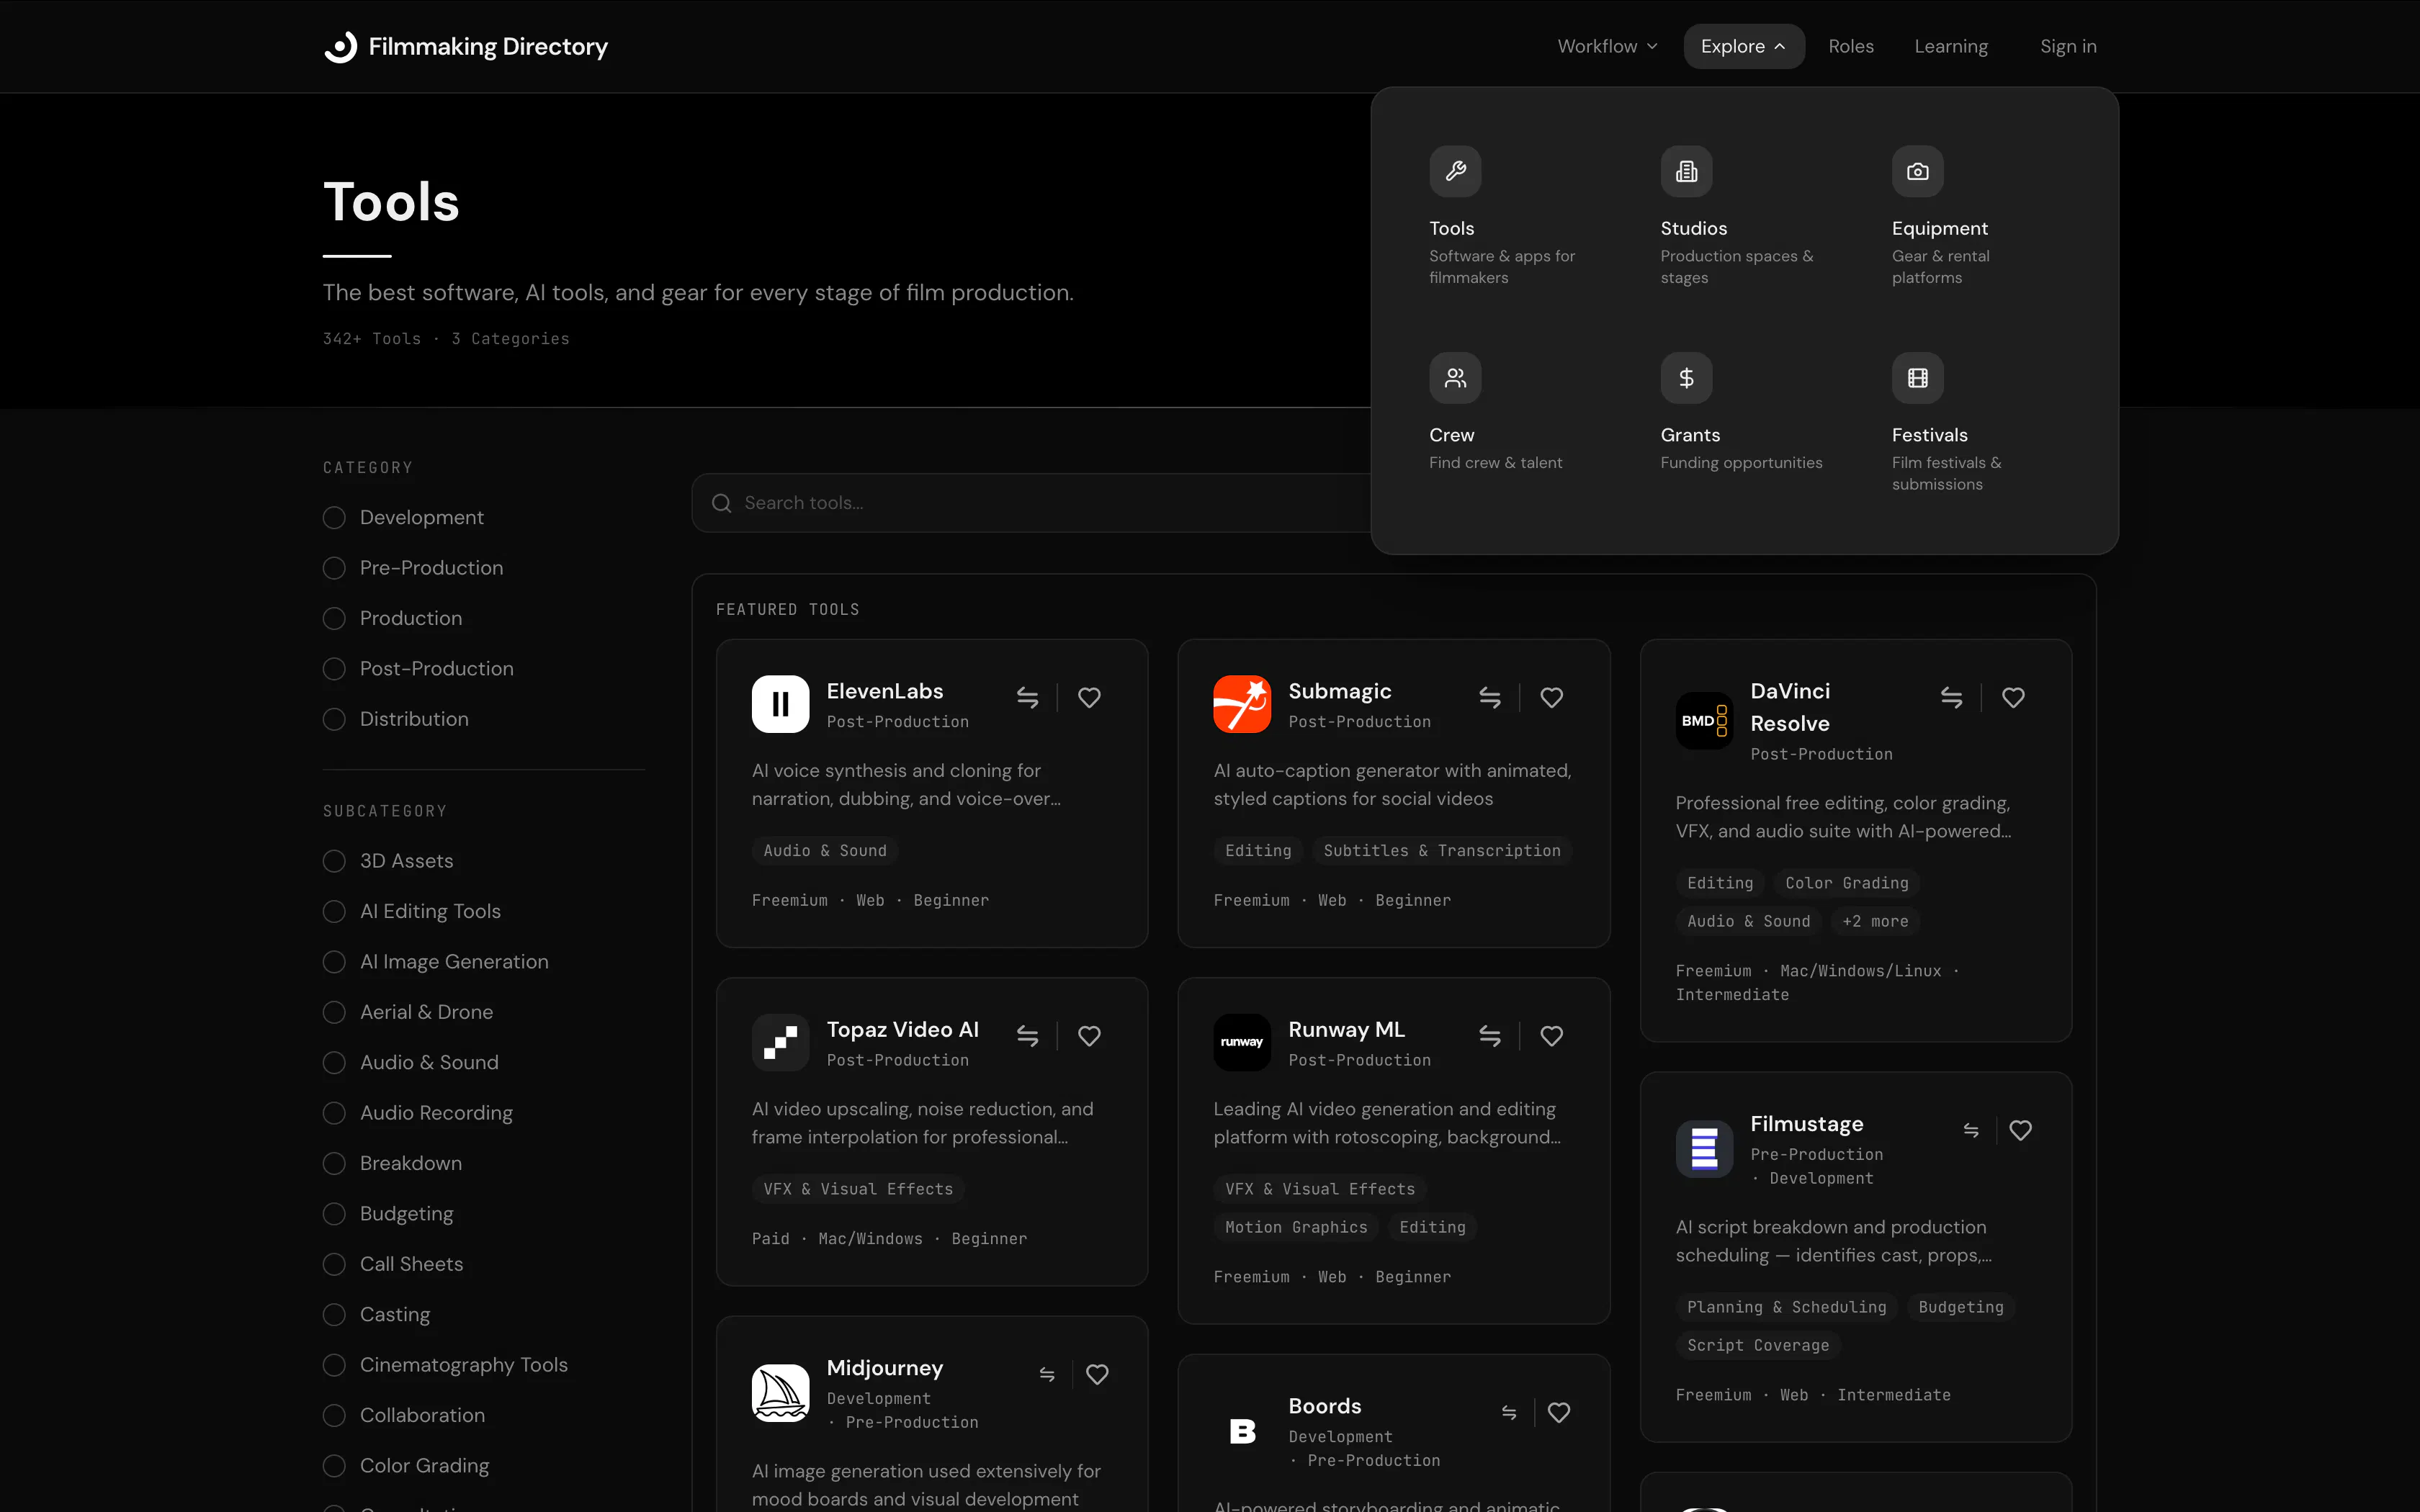Click the Sign in link

[2068, 46]
